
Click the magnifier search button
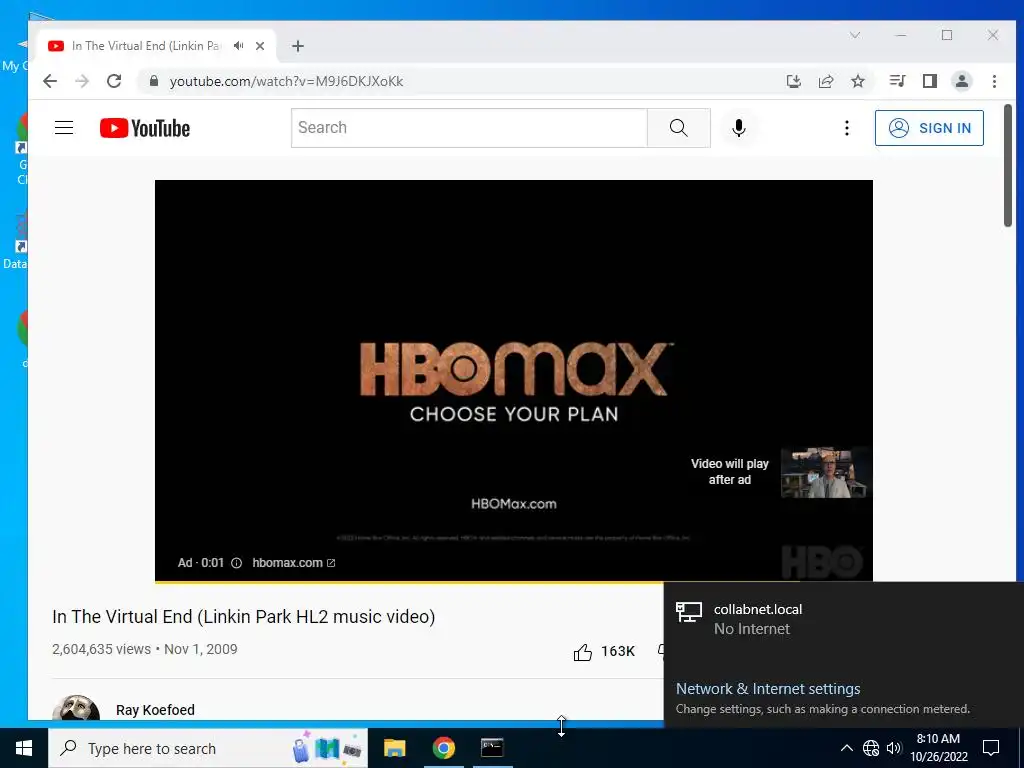pyautogui.click(x=679, y=127)
